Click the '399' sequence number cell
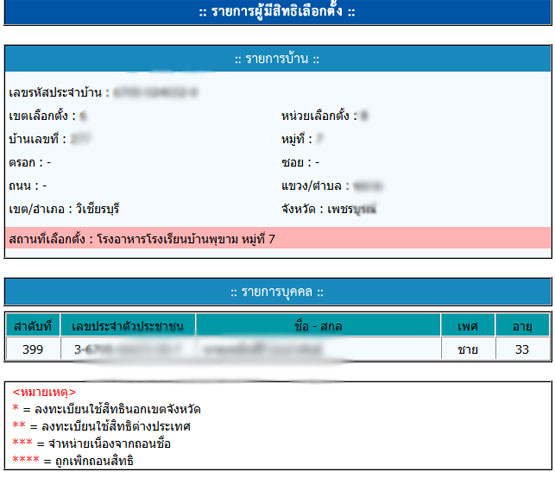 click(x=33, y=349)
